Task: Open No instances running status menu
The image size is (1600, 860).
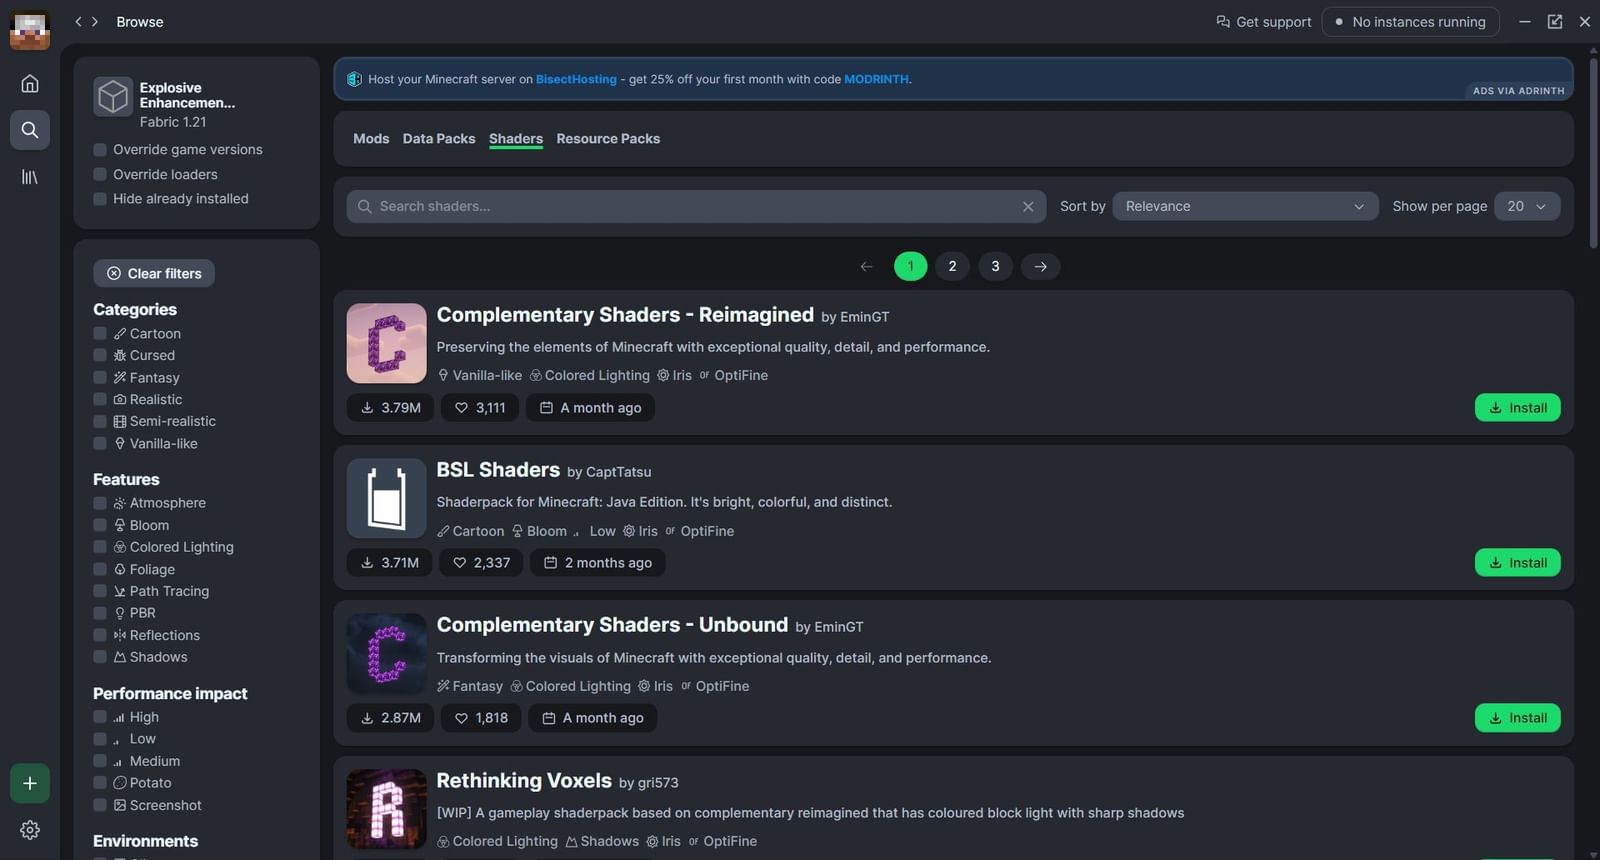Action: [1410, 22]
